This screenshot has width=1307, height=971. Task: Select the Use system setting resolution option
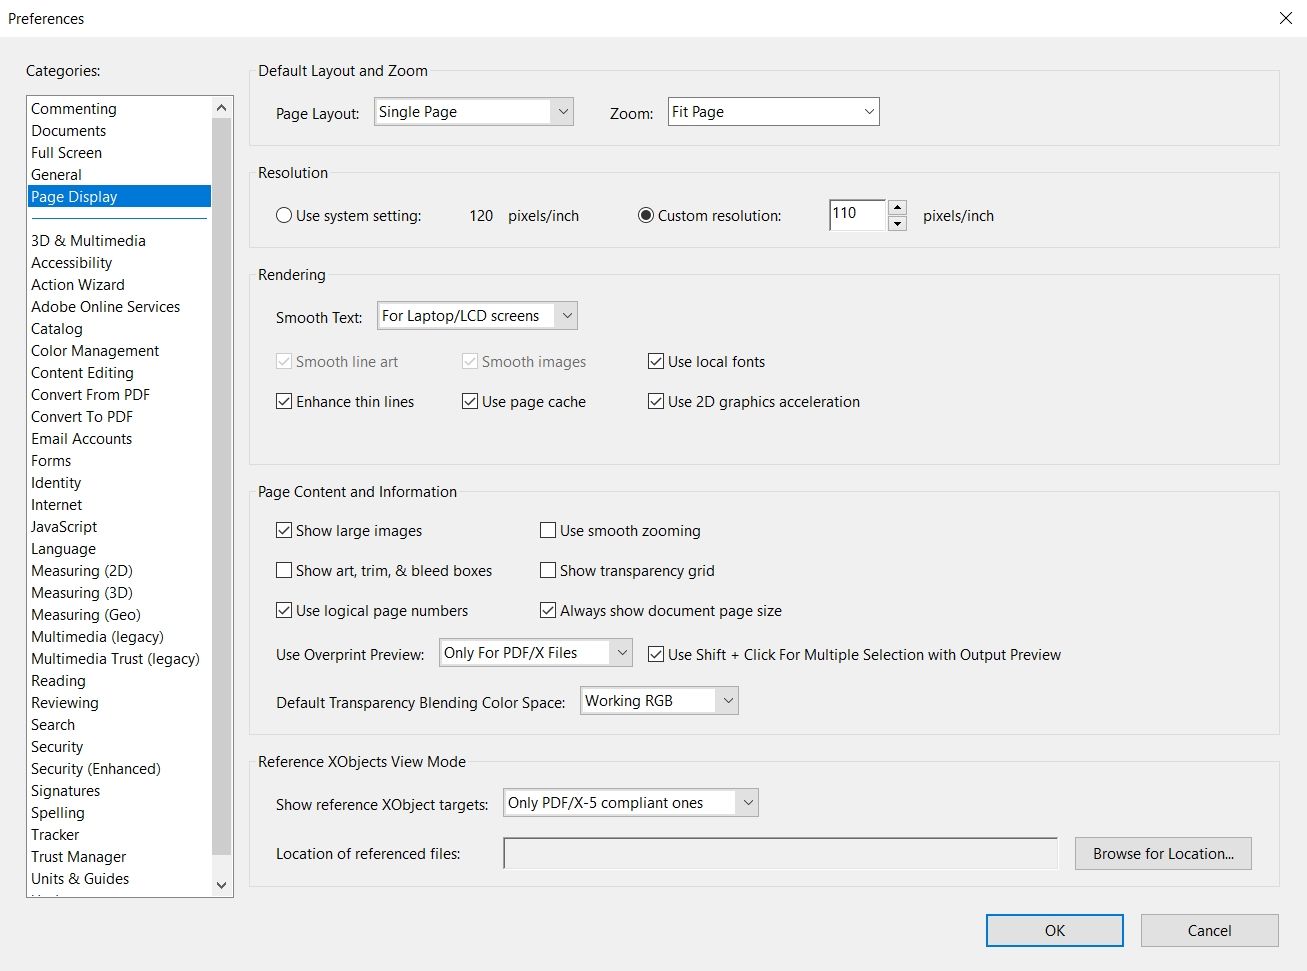(284, 215)
